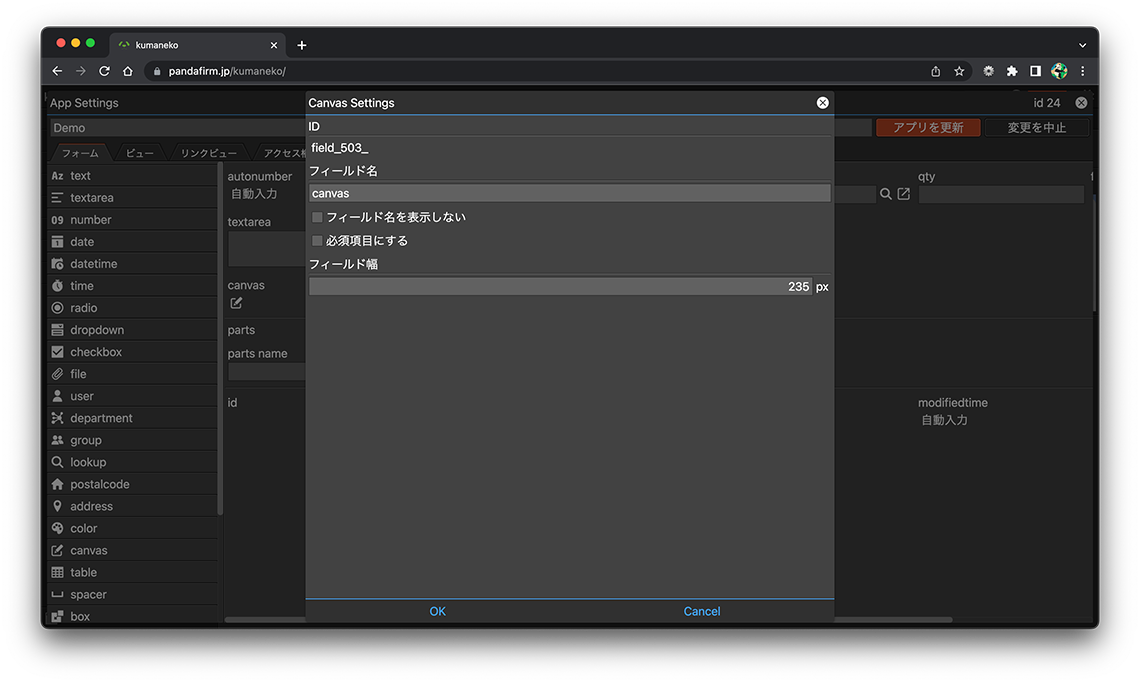The height and width of the screenshot is (683, 1140).
Task: Enable フィールド名を表示しない checkbox
Action: (x=317, y=217)
